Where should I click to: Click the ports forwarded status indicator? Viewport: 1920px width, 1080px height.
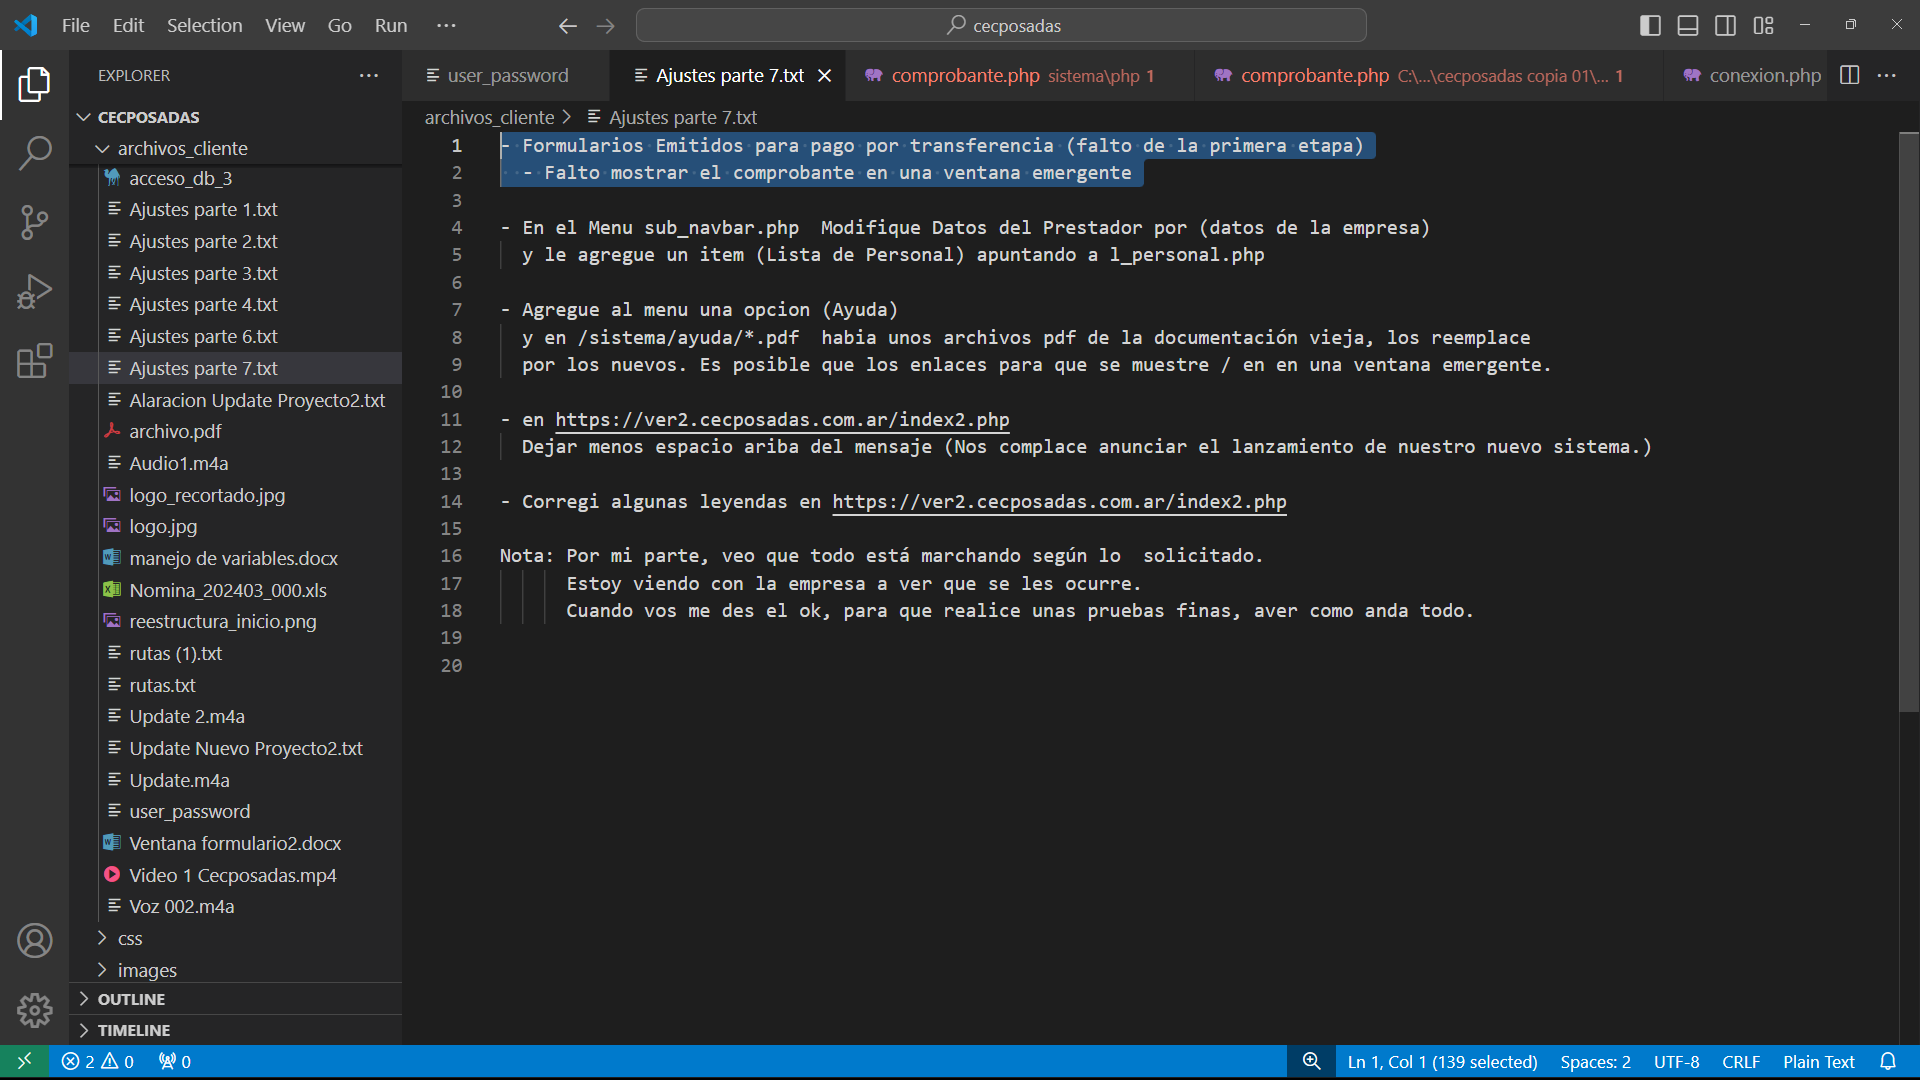(x=175, y=1062)
